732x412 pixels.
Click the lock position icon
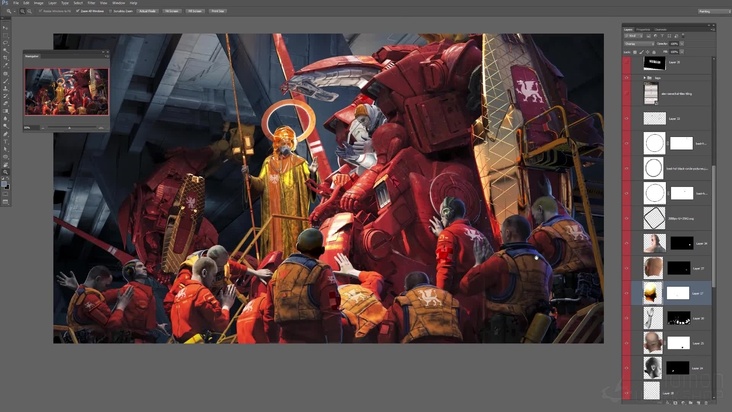pyautogui.click(x=648, y=52)
